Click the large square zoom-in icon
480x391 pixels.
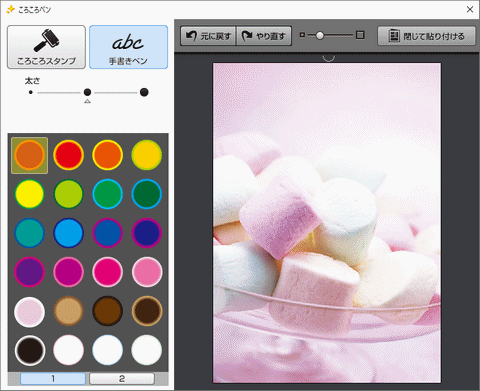[360, 35]
